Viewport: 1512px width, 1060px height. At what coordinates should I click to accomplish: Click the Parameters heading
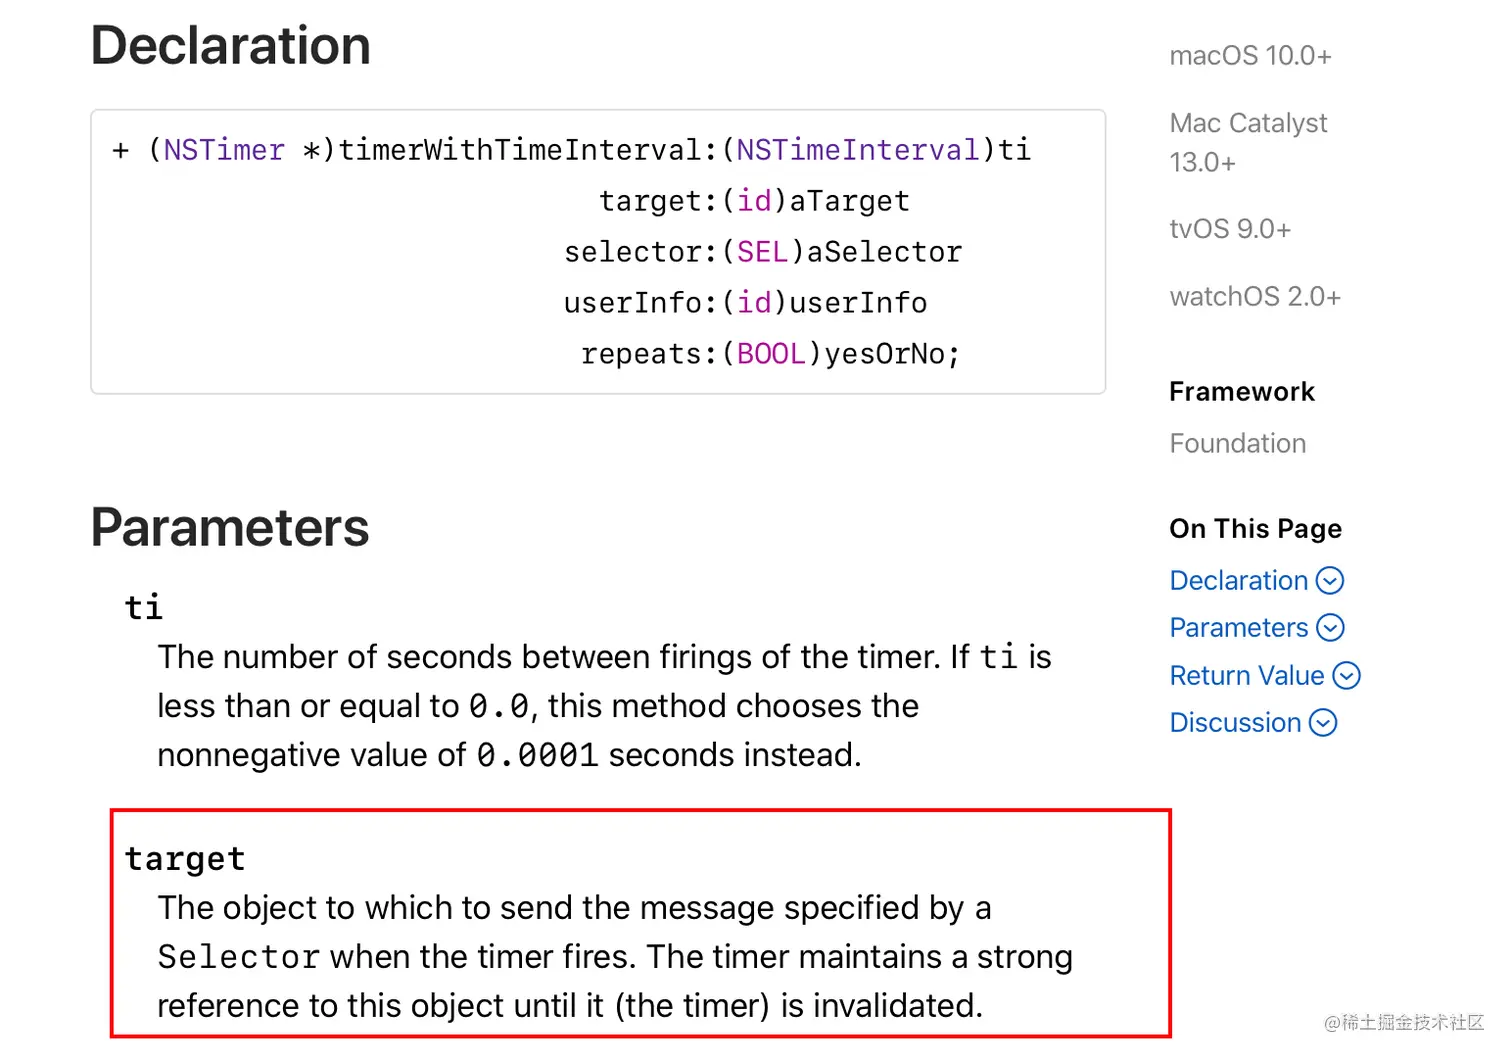coord(230,528)
